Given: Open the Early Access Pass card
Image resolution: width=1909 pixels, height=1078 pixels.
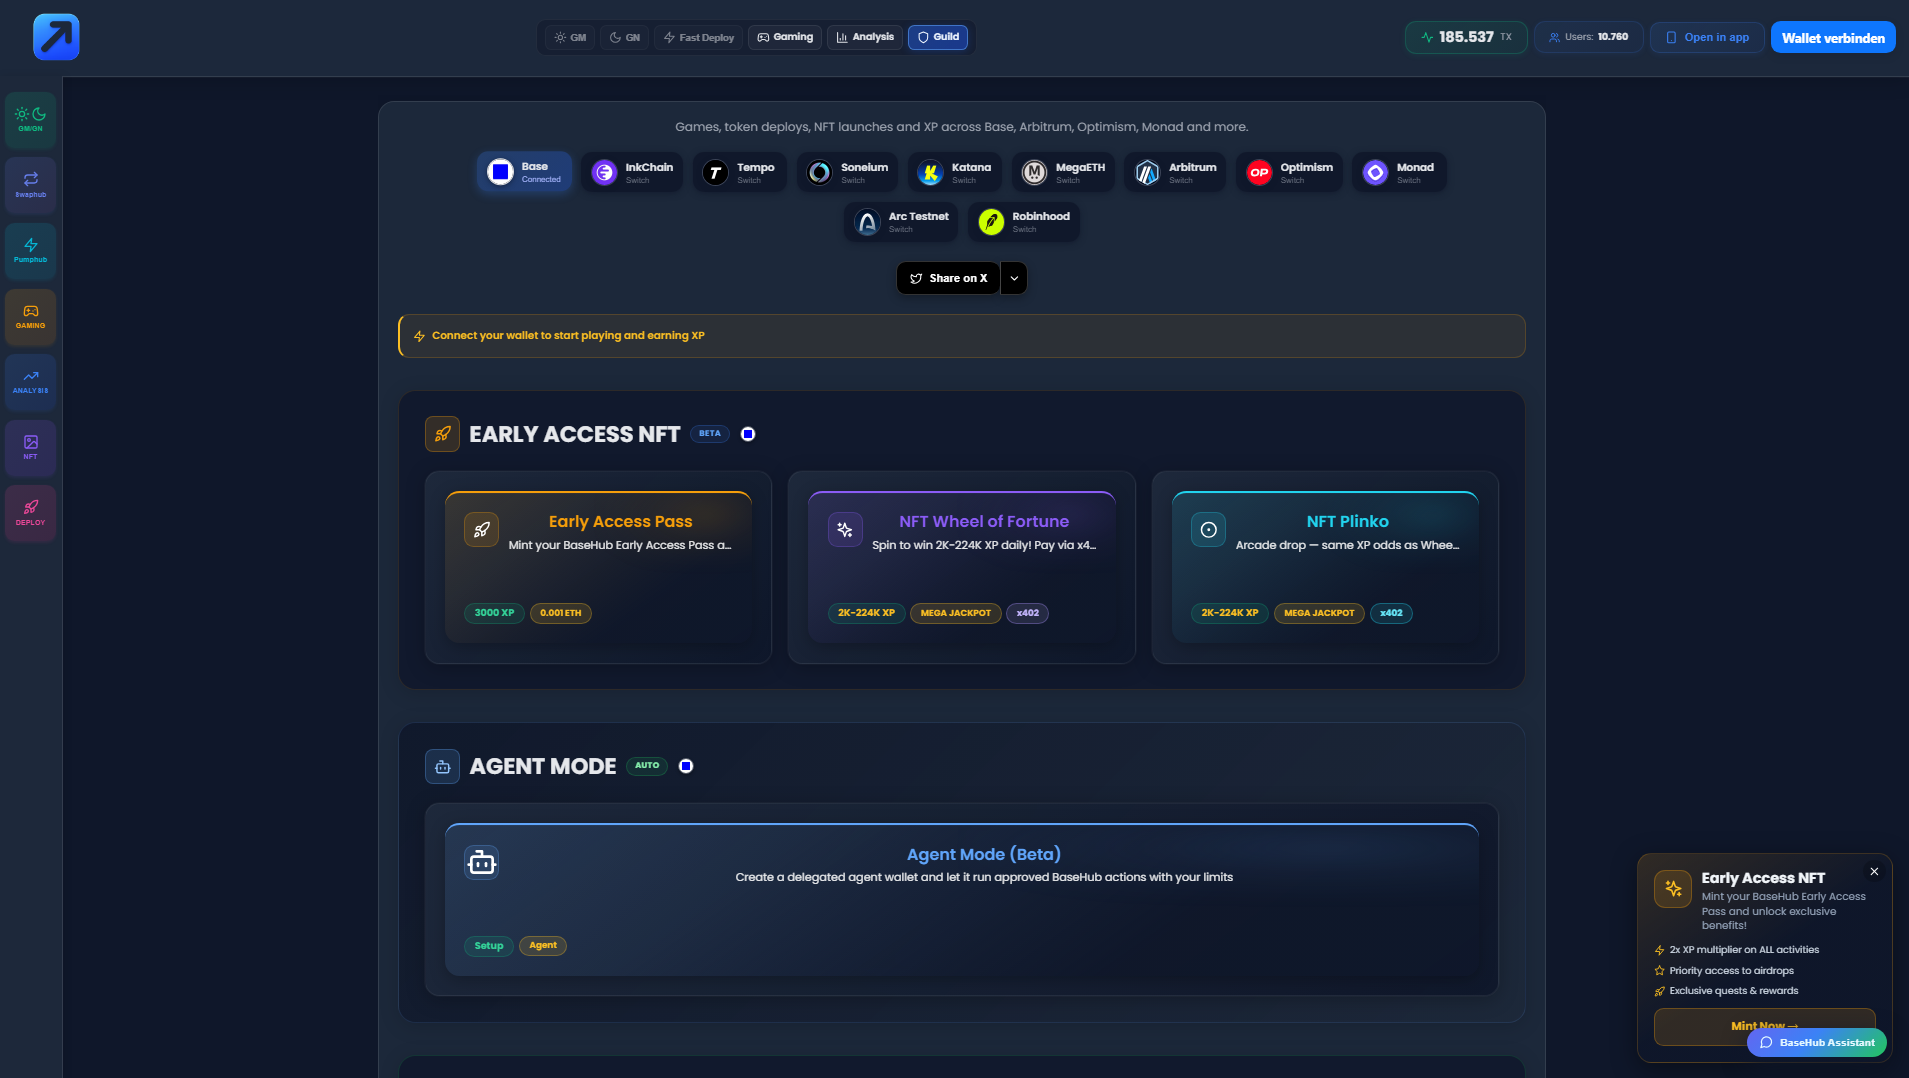Looking at the screenshot, I should coord(598,567).
